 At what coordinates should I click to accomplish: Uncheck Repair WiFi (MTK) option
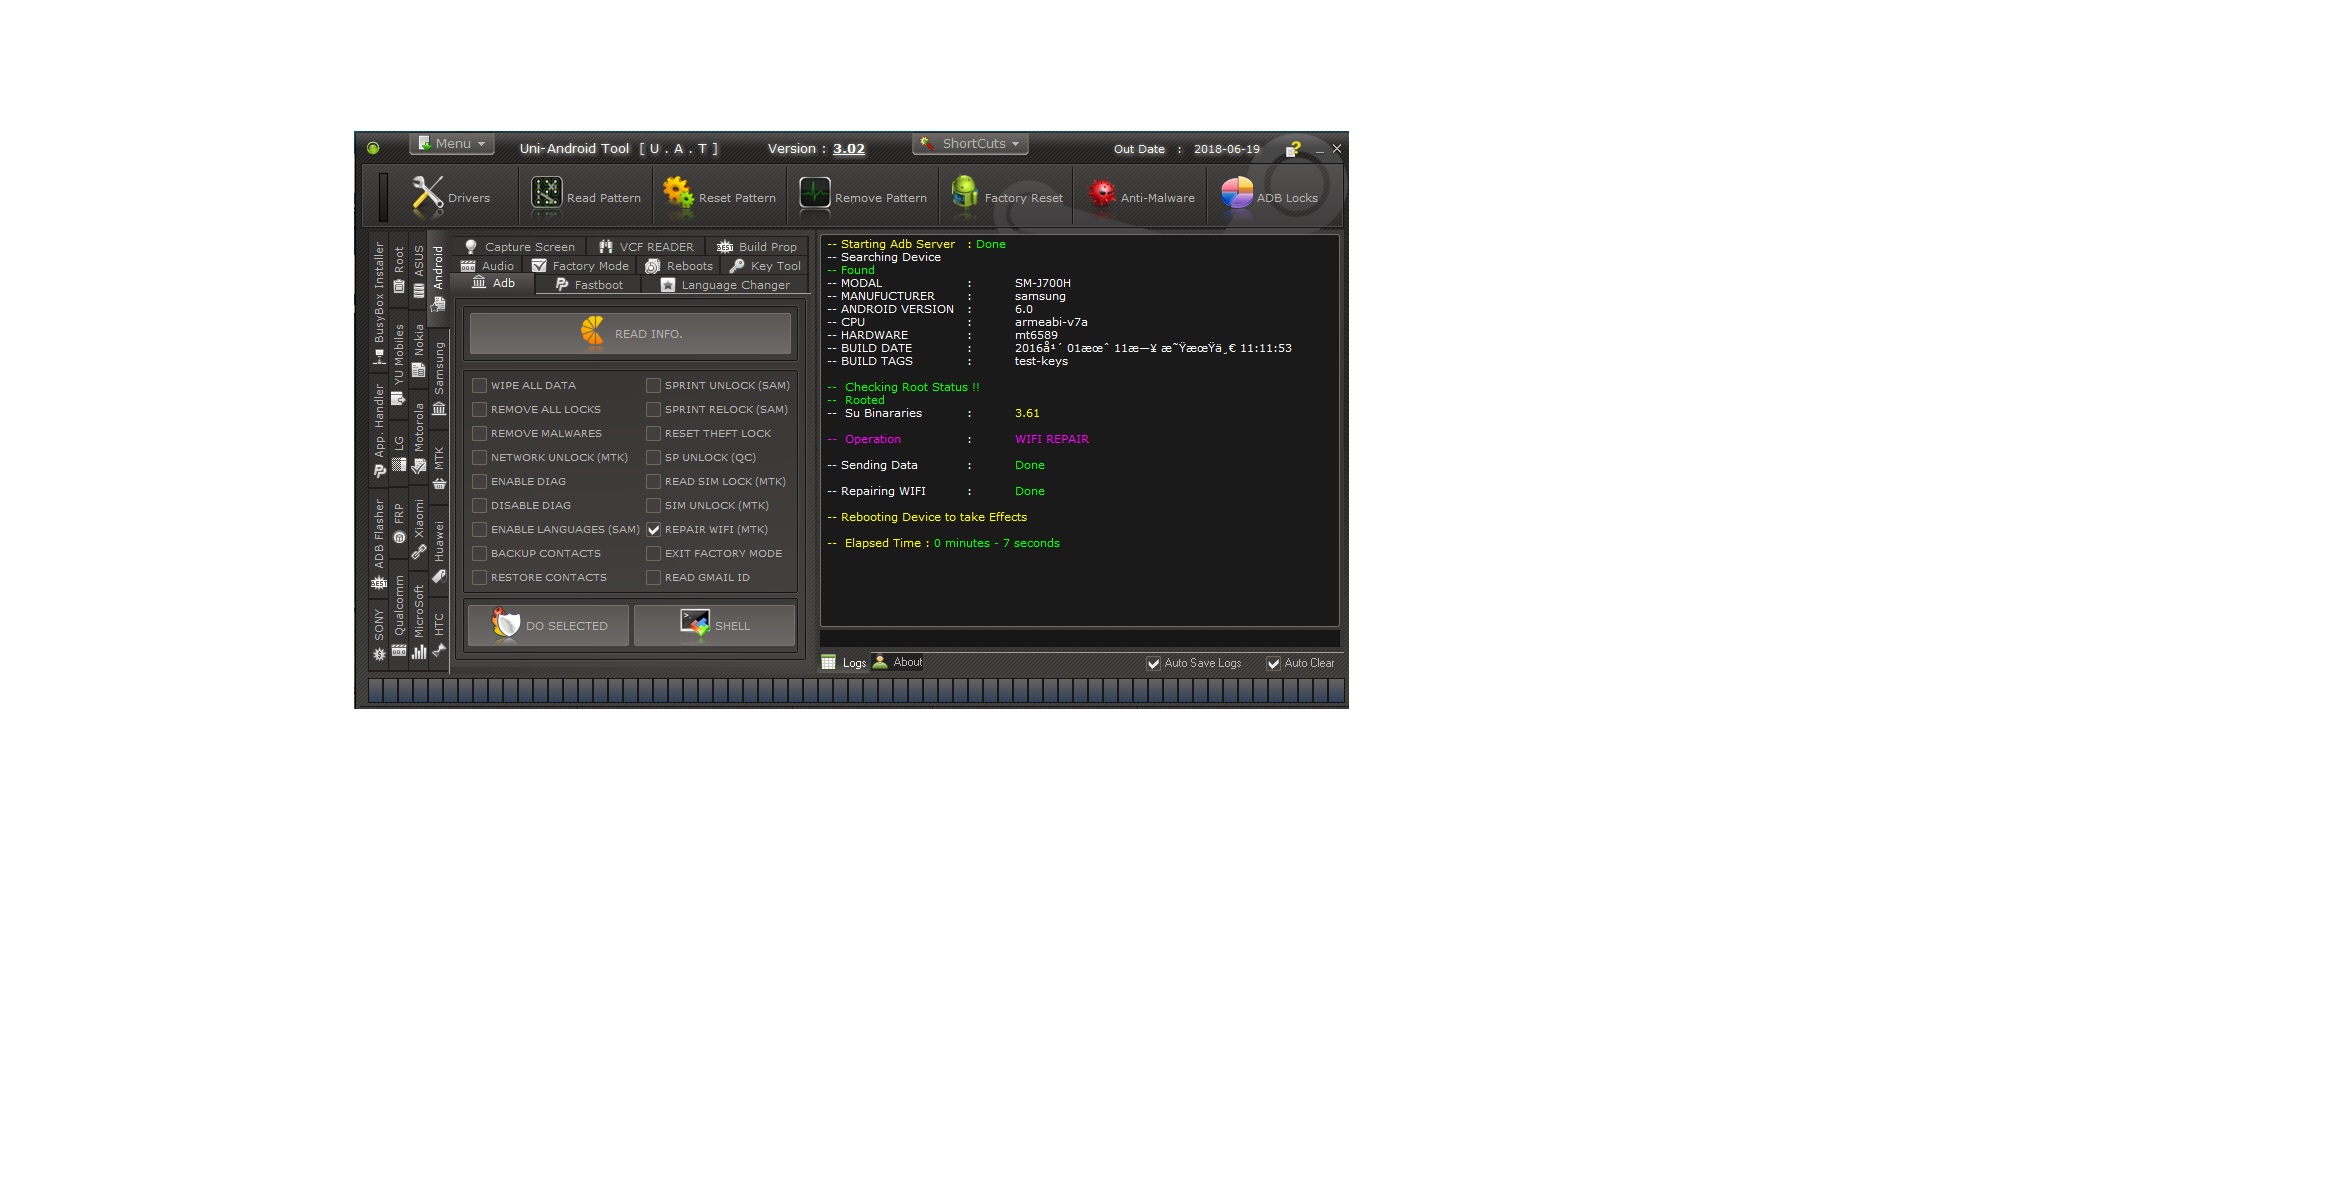[x=654, y=529]
